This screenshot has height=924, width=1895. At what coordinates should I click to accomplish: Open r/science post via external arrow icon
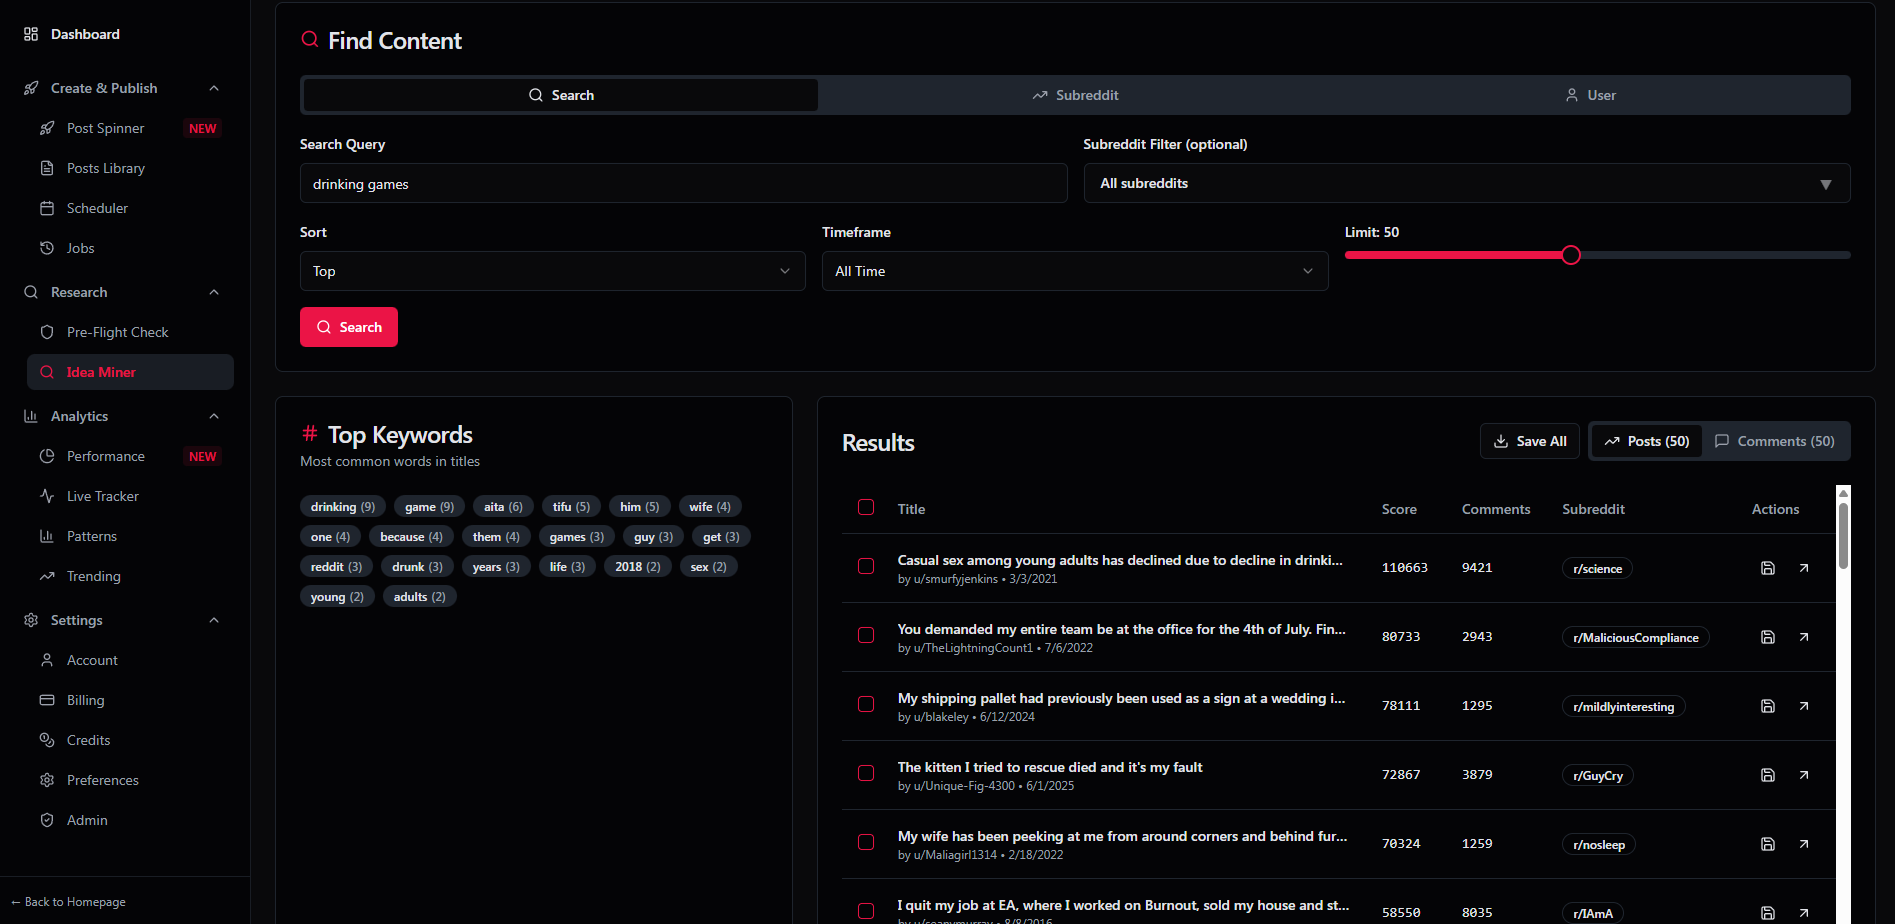pos(1804,568)
